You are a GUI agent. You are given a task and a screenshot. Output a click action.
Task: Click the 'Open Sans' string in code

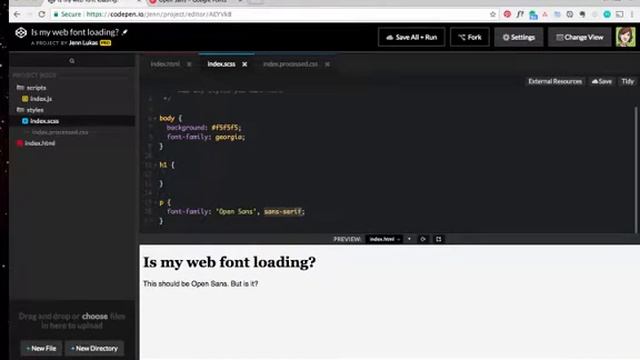coord(236,212)
